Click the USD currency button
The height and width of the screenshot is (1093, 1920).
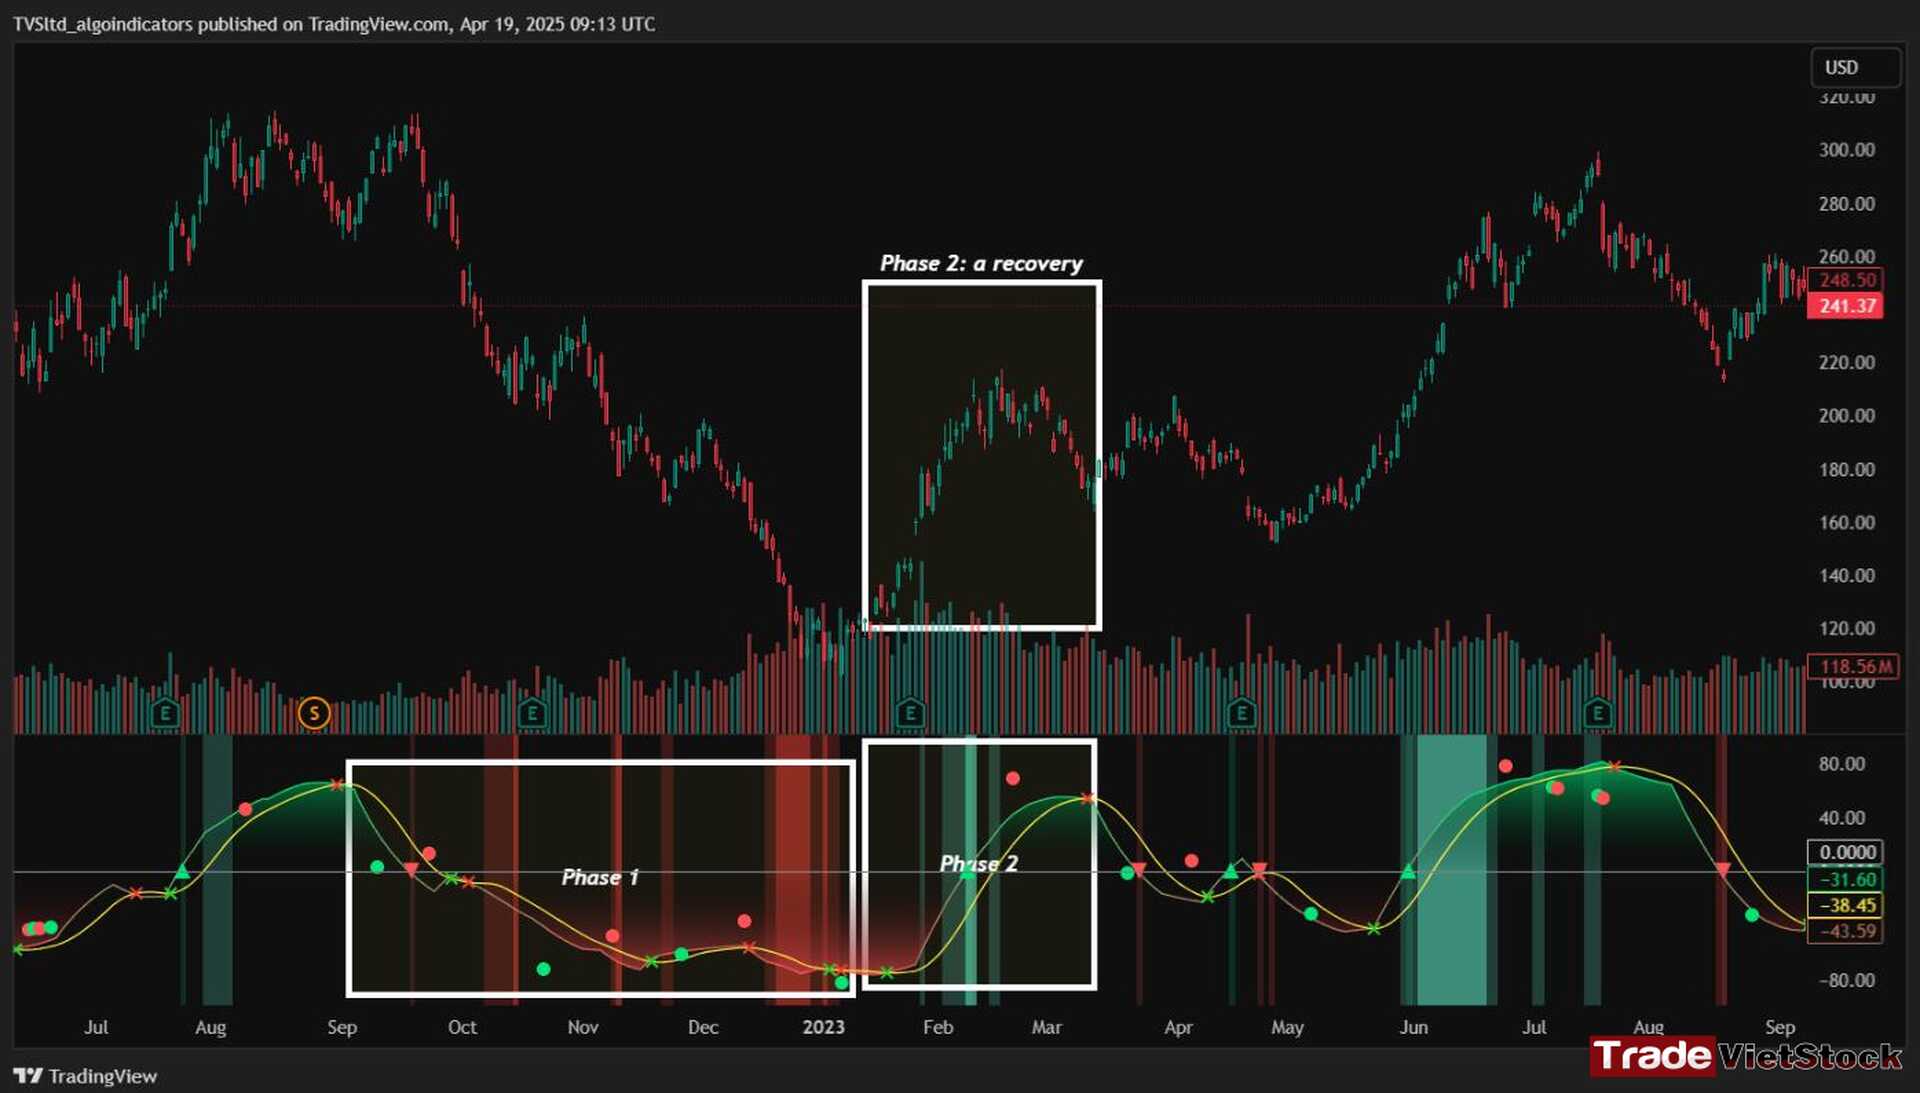click(x=1855, y=67)
